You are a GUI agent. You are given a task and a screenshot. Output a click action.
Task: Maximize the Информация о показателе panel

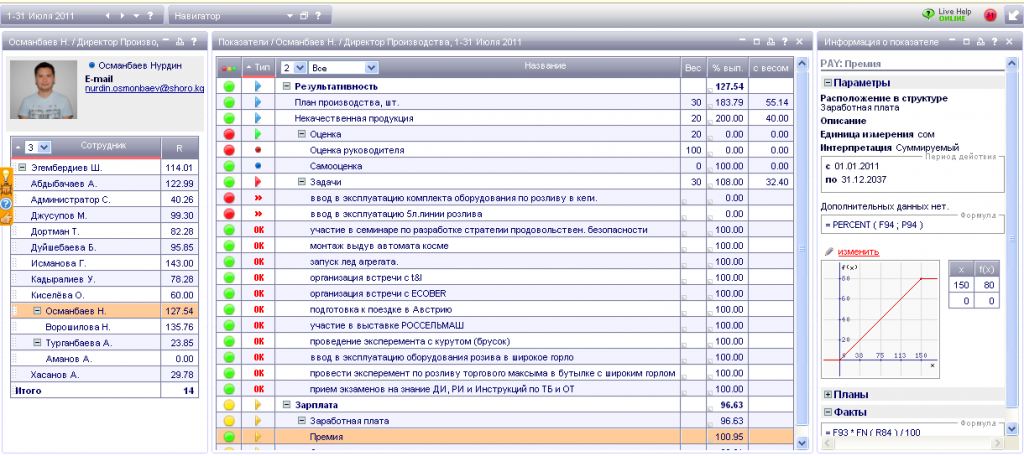967,42
